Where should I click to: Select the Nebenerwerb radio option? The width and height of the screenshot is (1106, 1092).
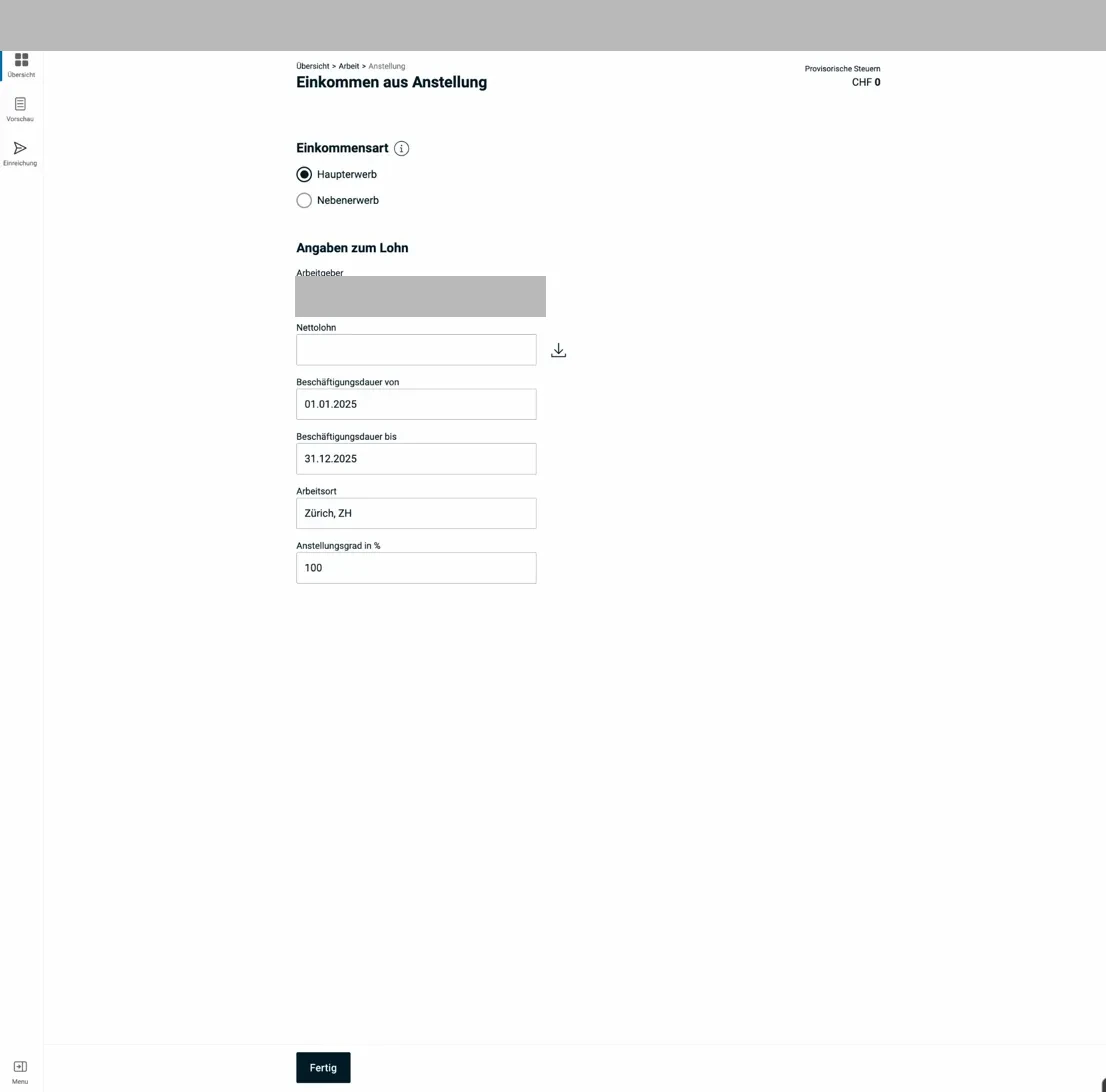(x=305, y=200)
